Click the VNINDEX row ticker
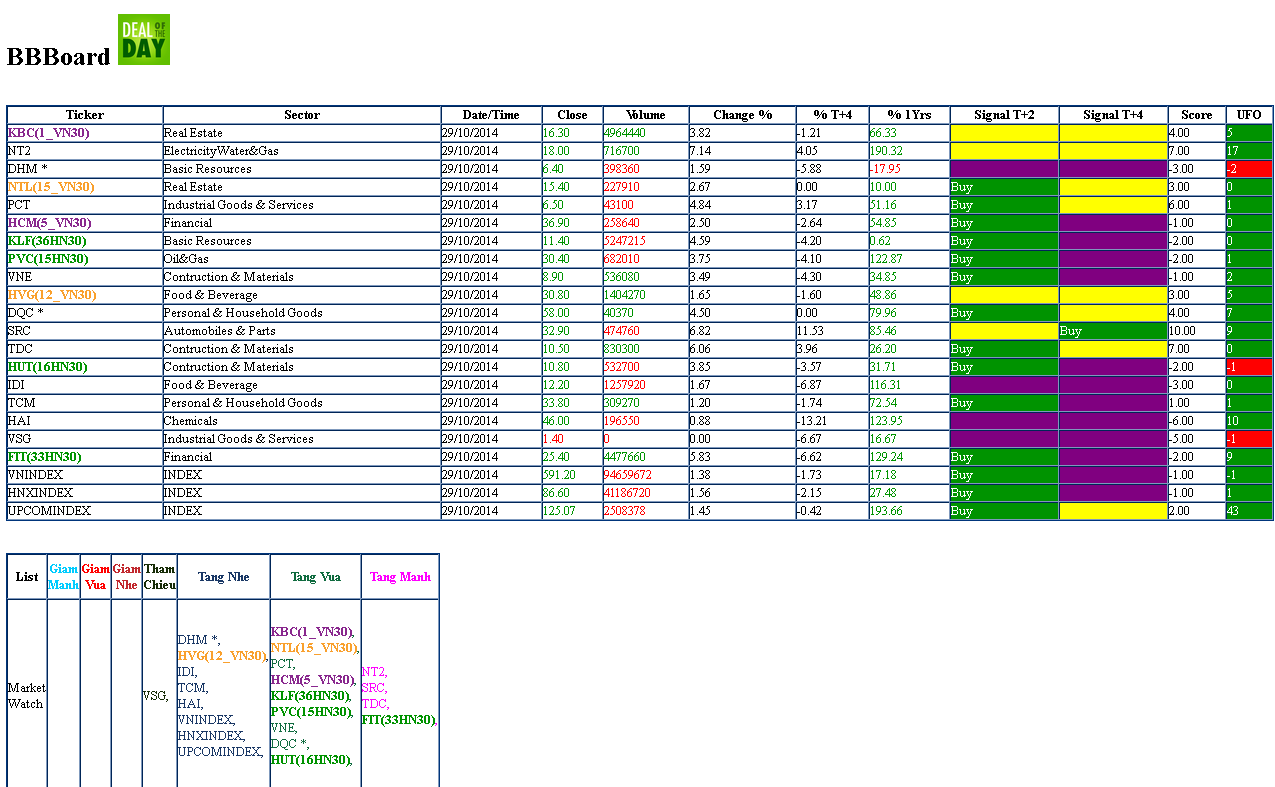The height and width of the screenshot is (787, 1275). coord(35,475)
